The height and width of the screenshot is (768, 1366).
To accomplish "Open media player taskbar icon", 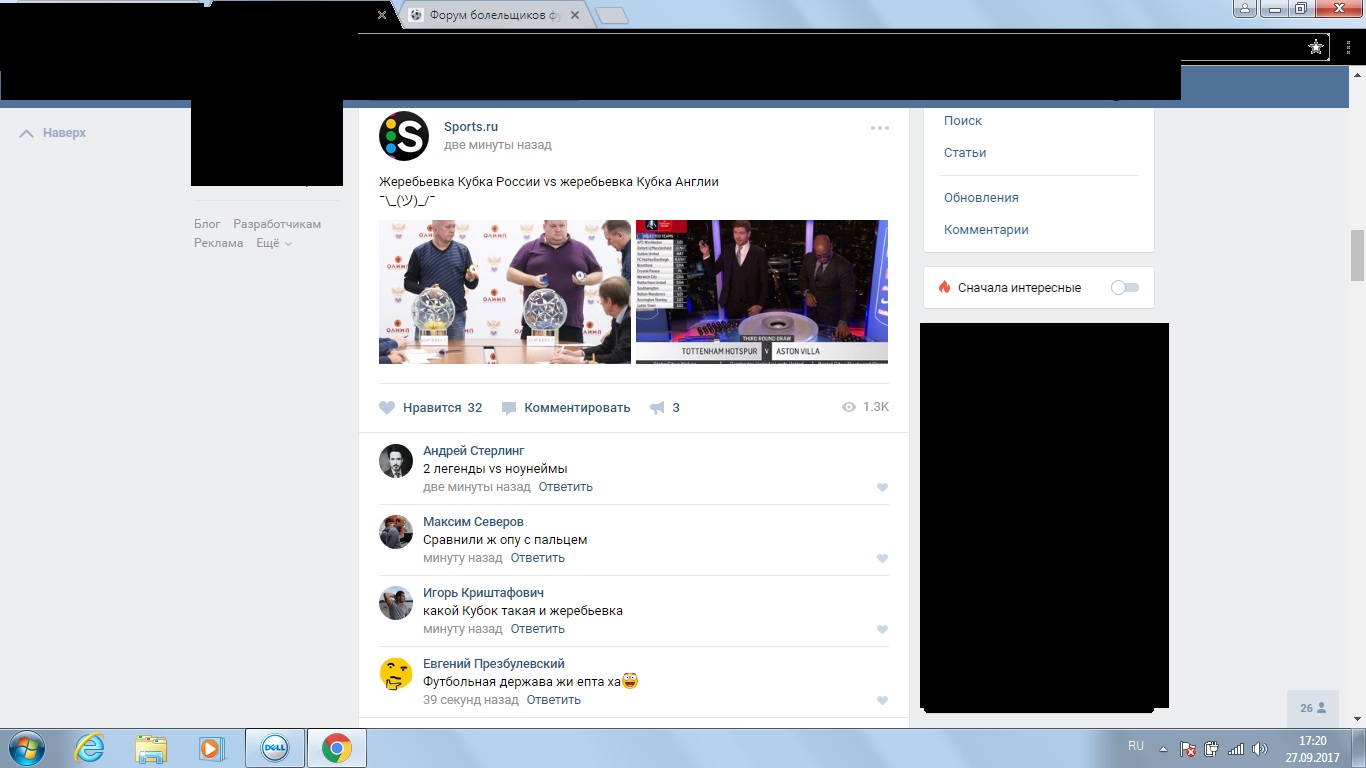I will coord(211,748).
